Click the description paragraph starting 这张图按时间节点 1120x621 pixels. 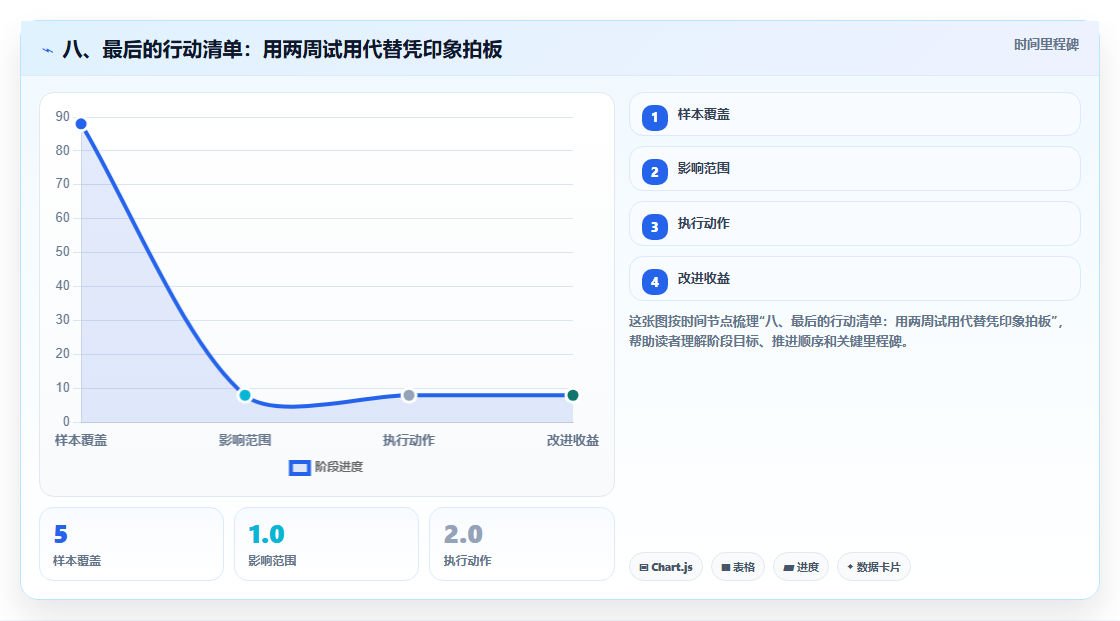coord(847,332)
